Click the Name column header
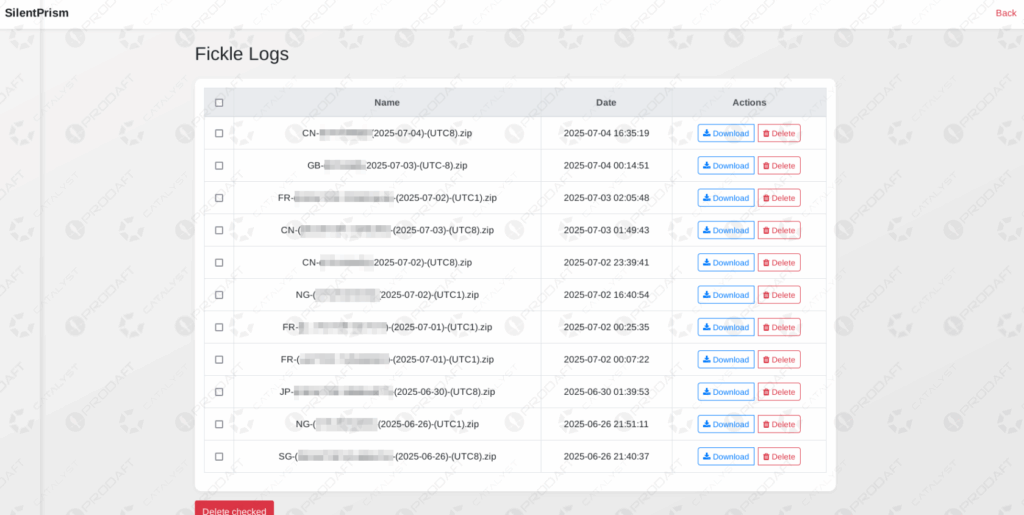This screenshot has width=1024, height=515. click(x=387, y=102)
